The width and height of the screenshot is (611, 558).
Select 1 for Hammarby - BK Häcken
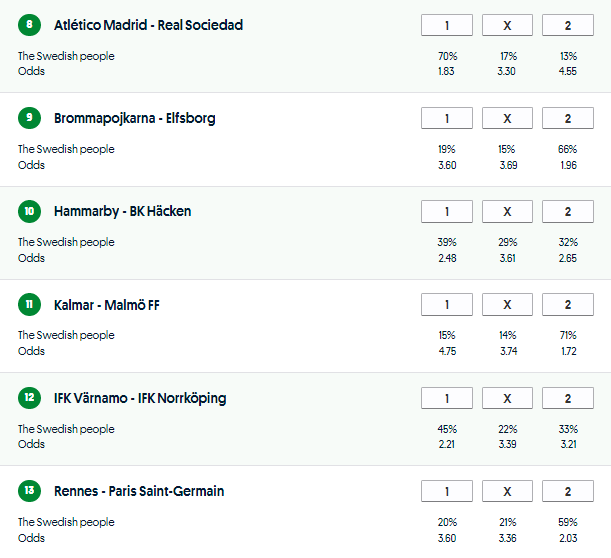click(447, 211)
